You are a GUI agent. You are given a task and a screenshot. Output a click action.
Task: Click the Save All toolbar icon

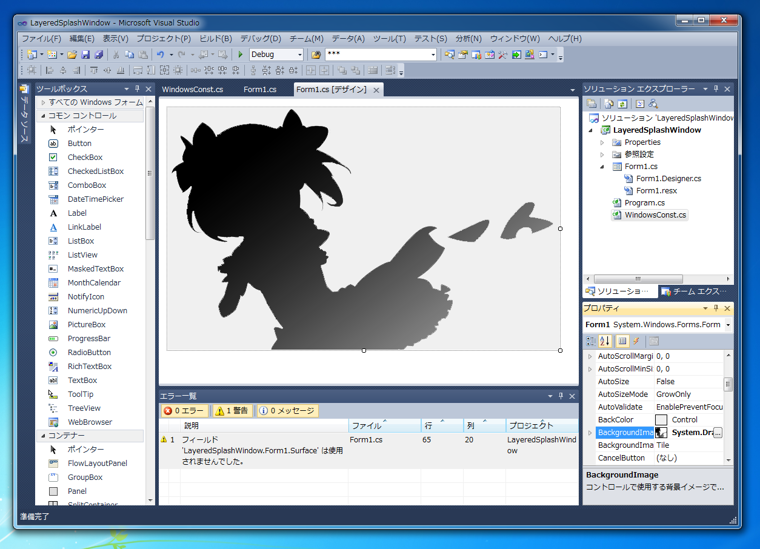[98, 55]
